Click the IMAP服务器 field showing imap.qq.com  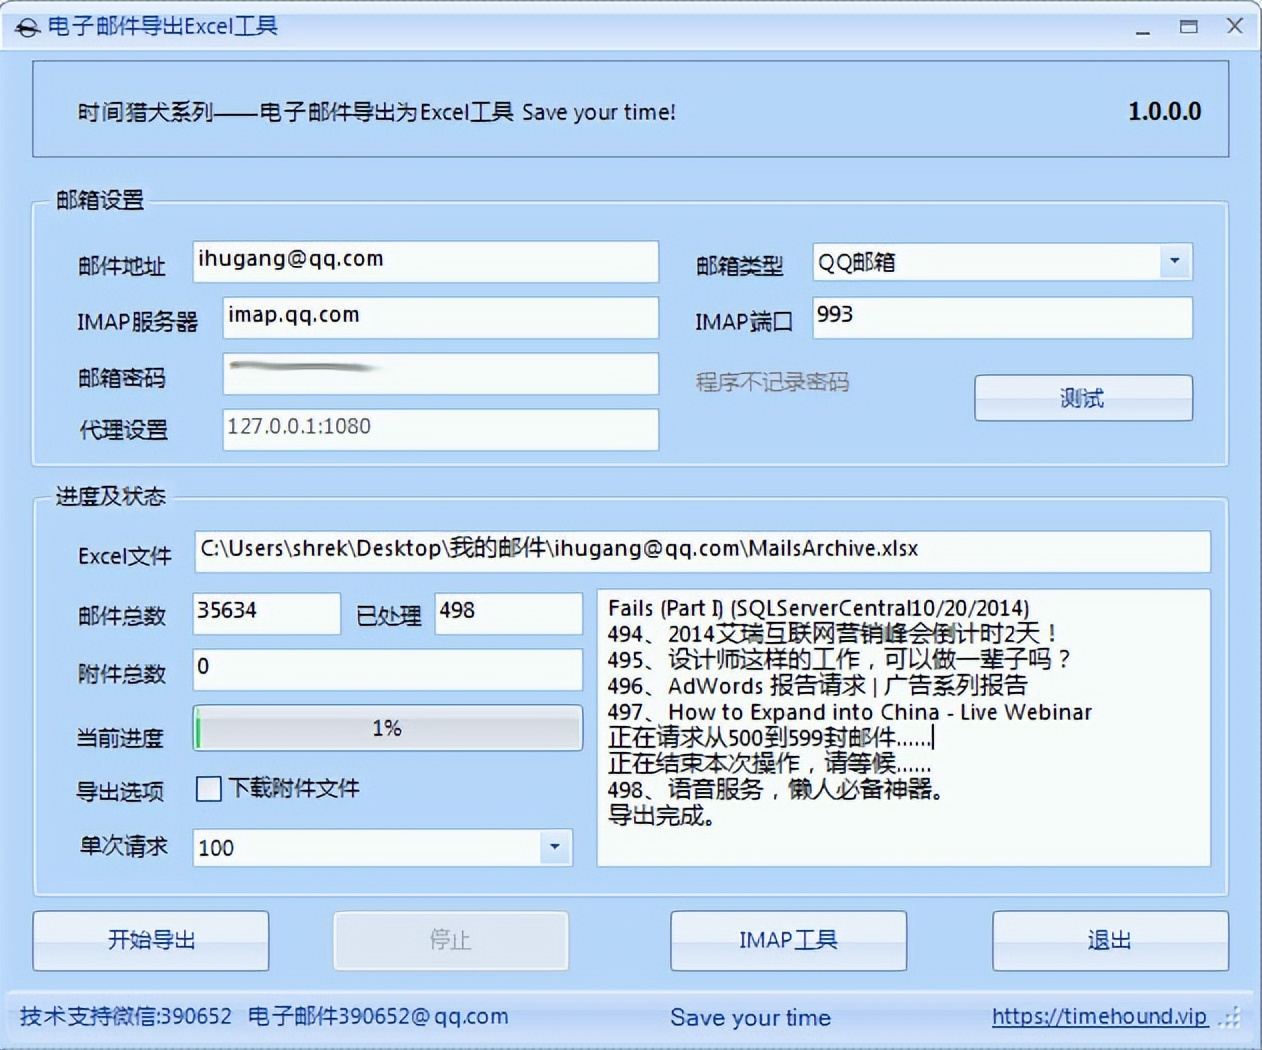pyautogui.click(x=440, y=317)
